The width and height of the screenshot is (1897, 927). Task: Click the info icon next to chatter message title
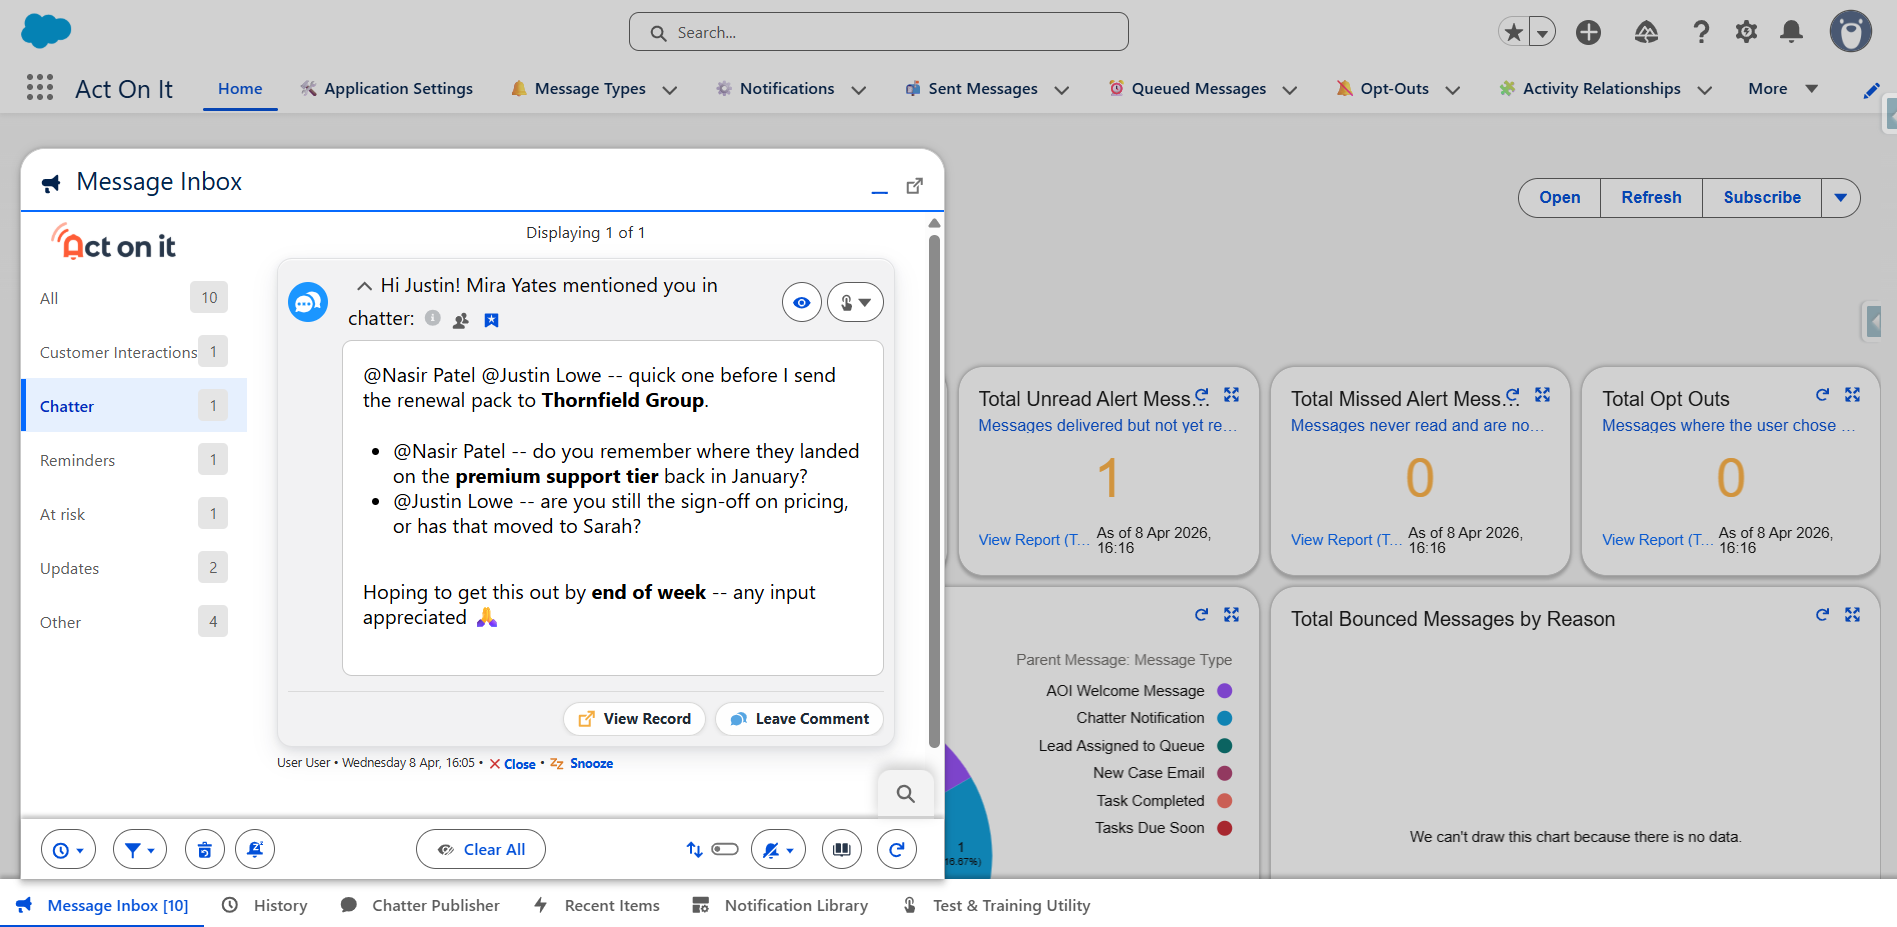point(433,318)
